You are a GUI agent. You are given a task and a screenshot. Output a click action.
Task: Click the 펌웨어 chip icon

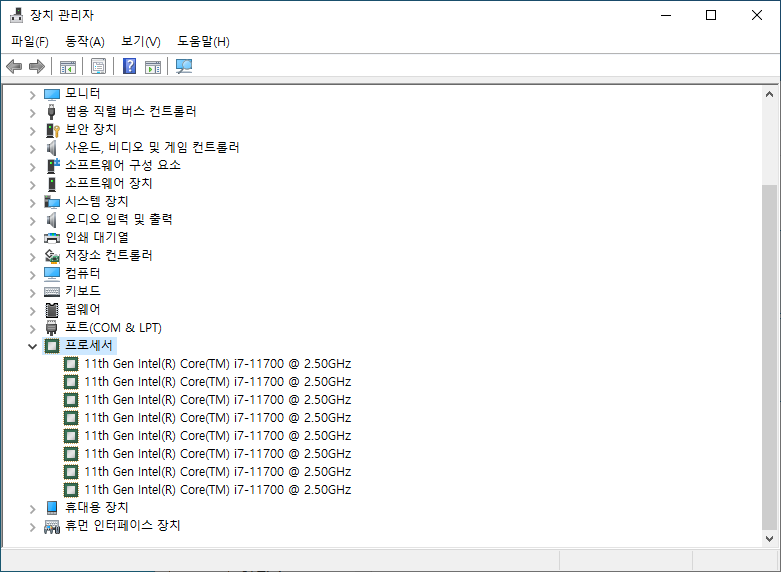pos(52,310)
